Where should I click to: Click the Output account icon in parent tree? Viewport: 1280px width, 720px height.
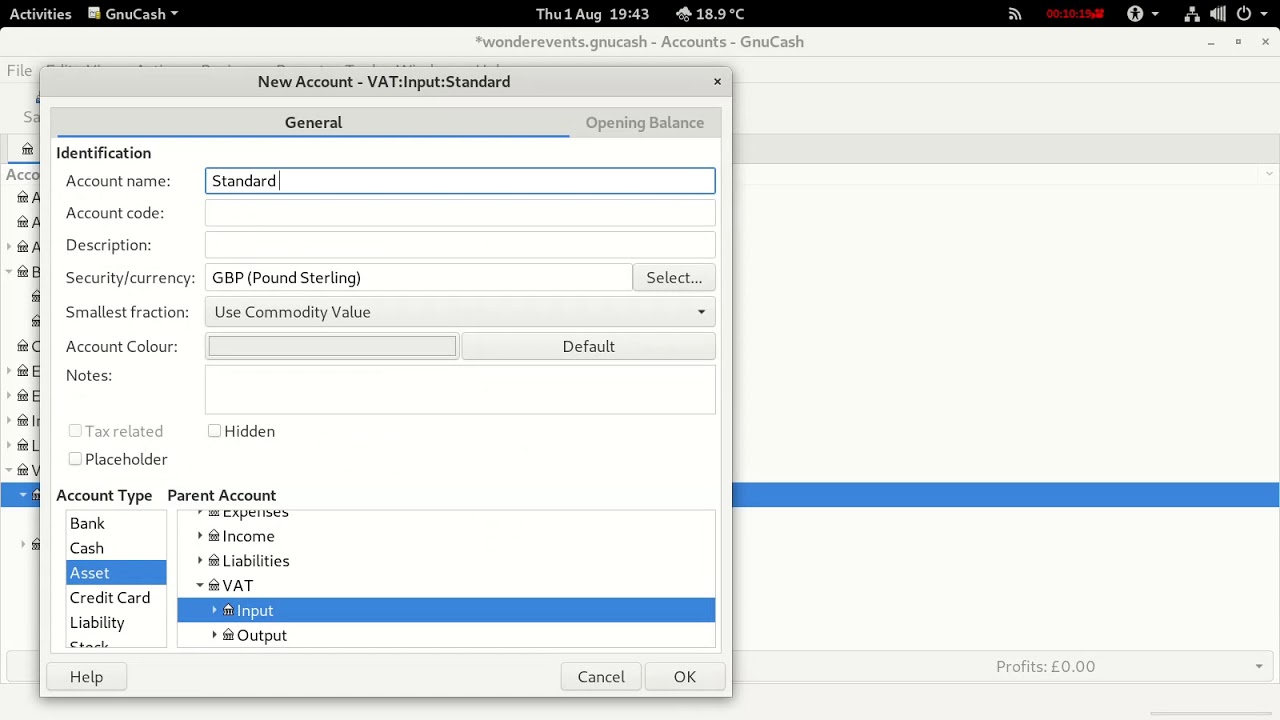[228, 635]
